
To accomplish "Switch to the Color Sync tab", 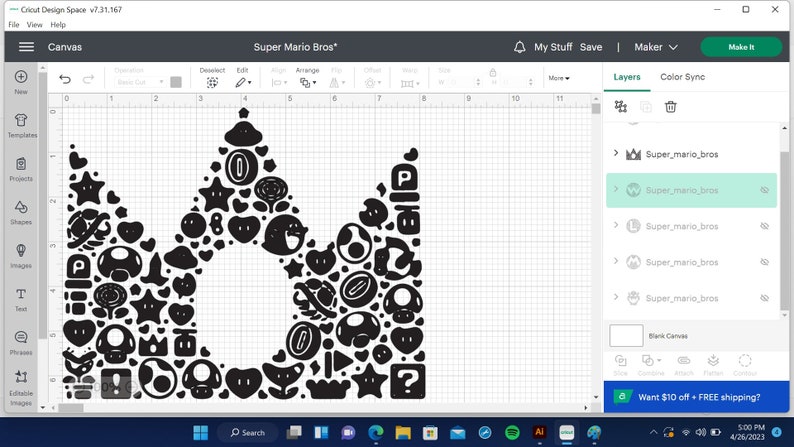I will pos(682,77).
